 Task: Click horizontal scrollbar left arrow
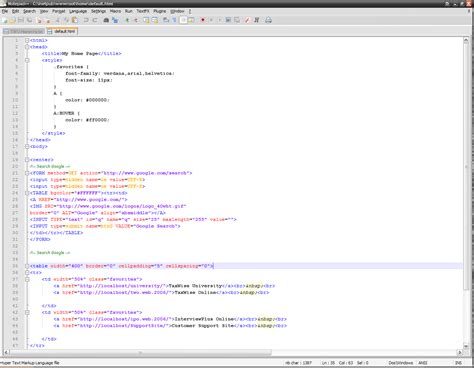pos(6,352)
